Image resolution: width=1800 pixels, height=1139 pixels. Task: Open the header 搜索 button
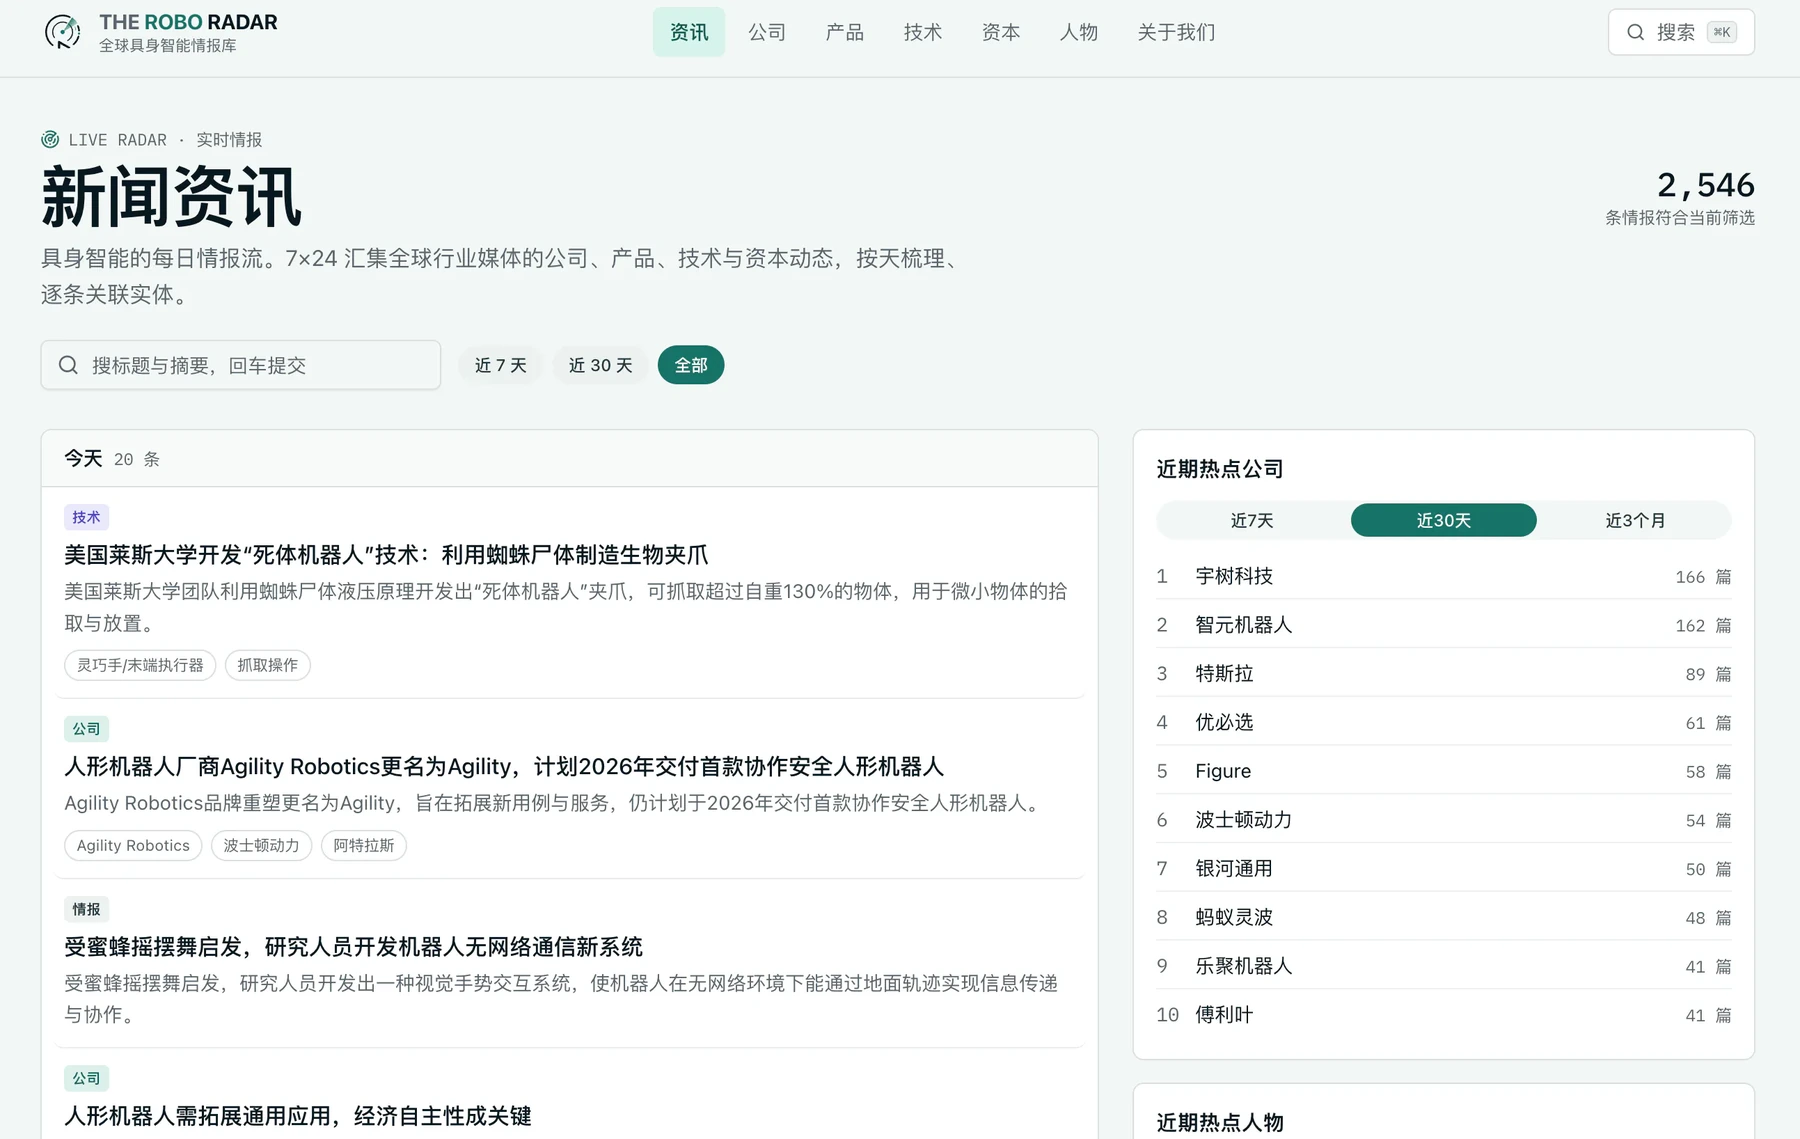1681,32
